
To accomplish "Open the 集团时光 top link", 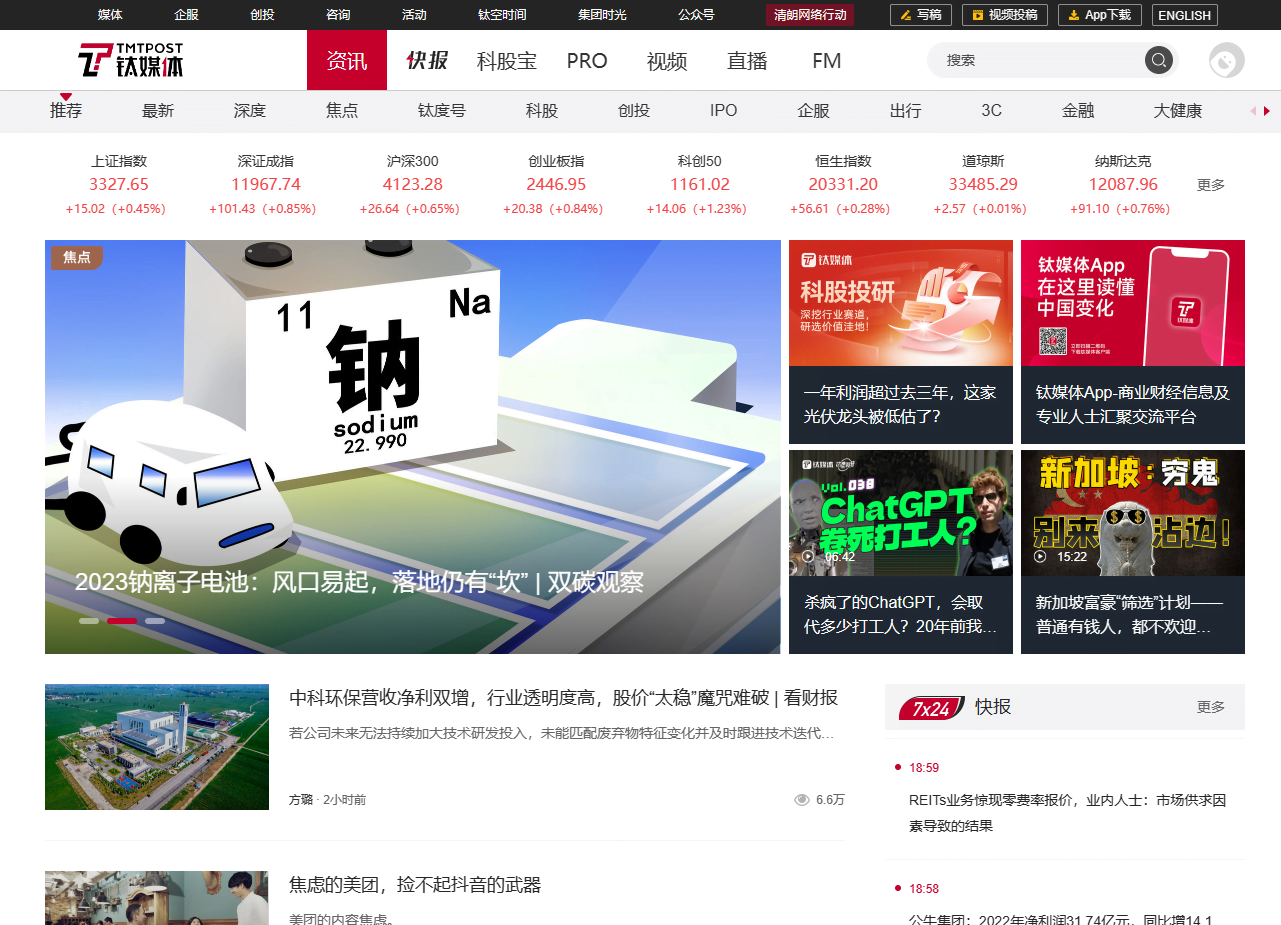I will point(602,15).
